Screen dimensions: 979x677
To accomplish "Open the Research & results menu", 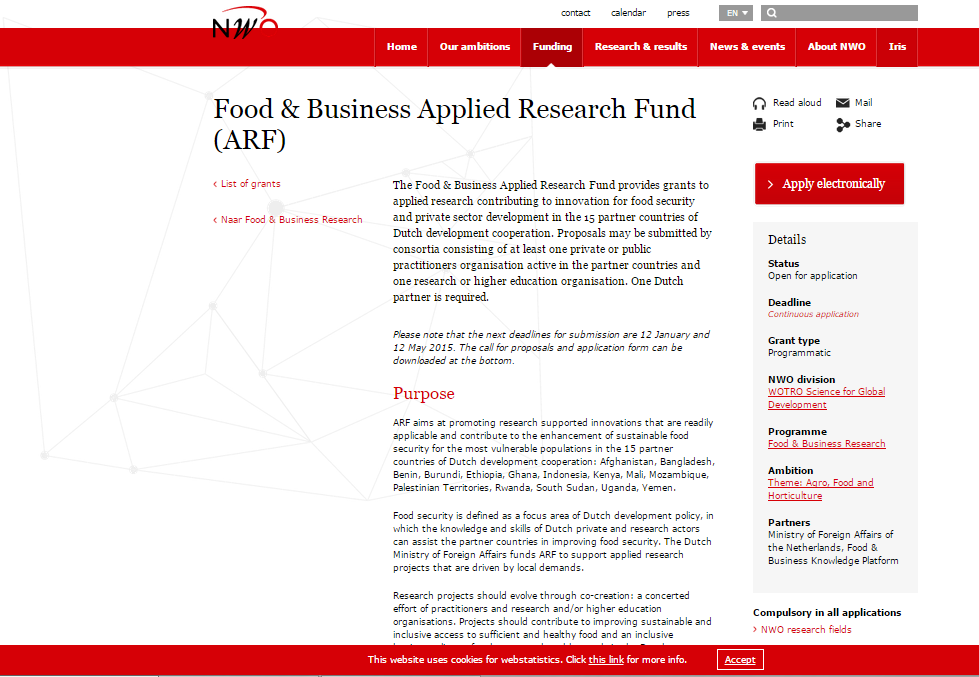I will tap(640, 47).
